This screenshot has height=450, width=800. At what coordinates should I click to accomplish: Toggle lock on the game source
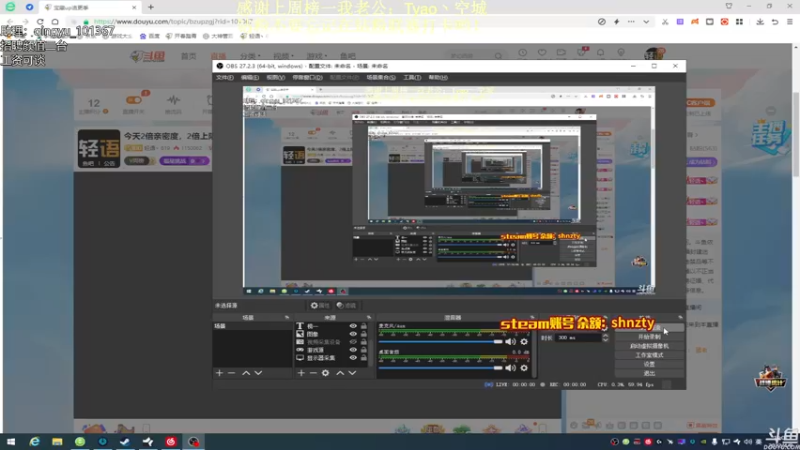(x=364, y=350)
